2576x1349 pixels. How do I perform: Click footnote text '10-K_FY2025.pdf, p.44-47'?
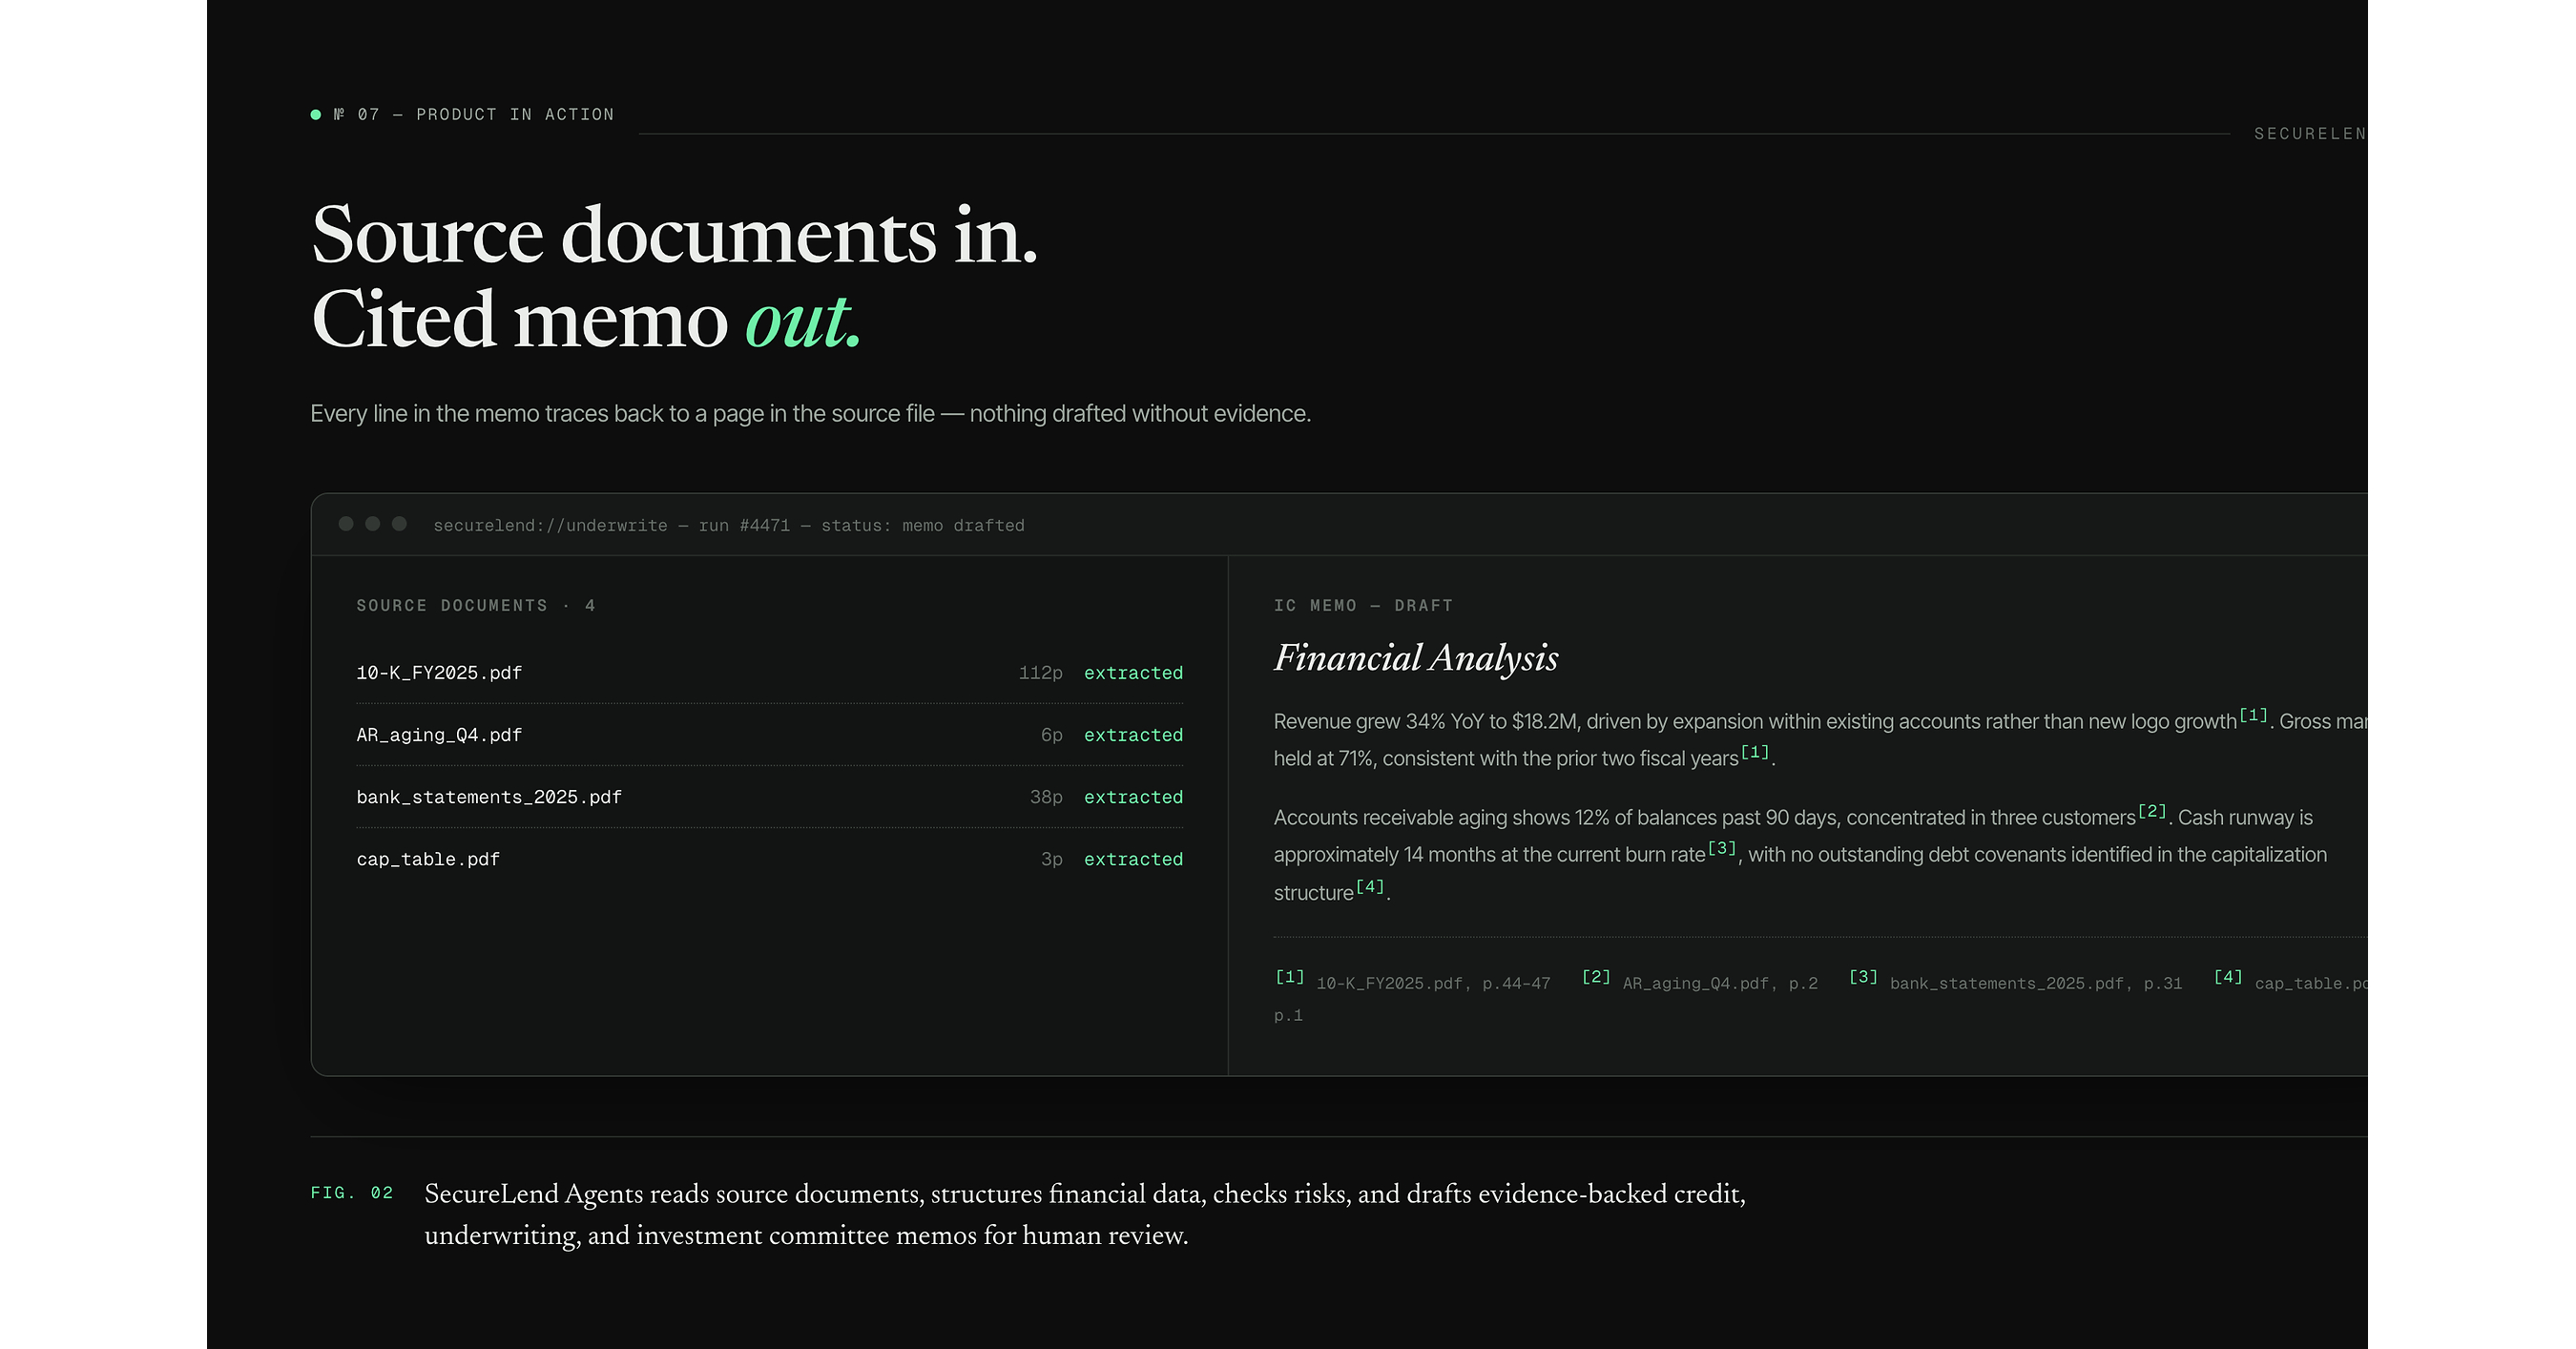pyautogui.click(x=1433, y=984)
